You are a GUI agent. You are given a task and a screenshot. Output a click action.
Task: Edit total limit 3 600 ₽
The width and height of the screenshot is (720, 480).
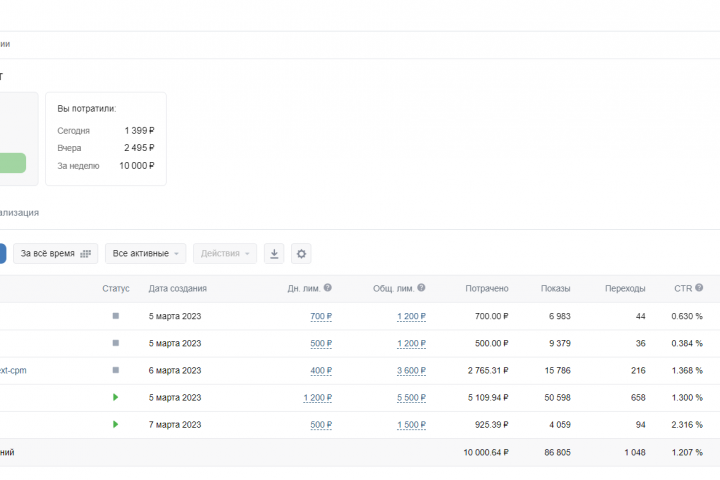coord(411,371)
